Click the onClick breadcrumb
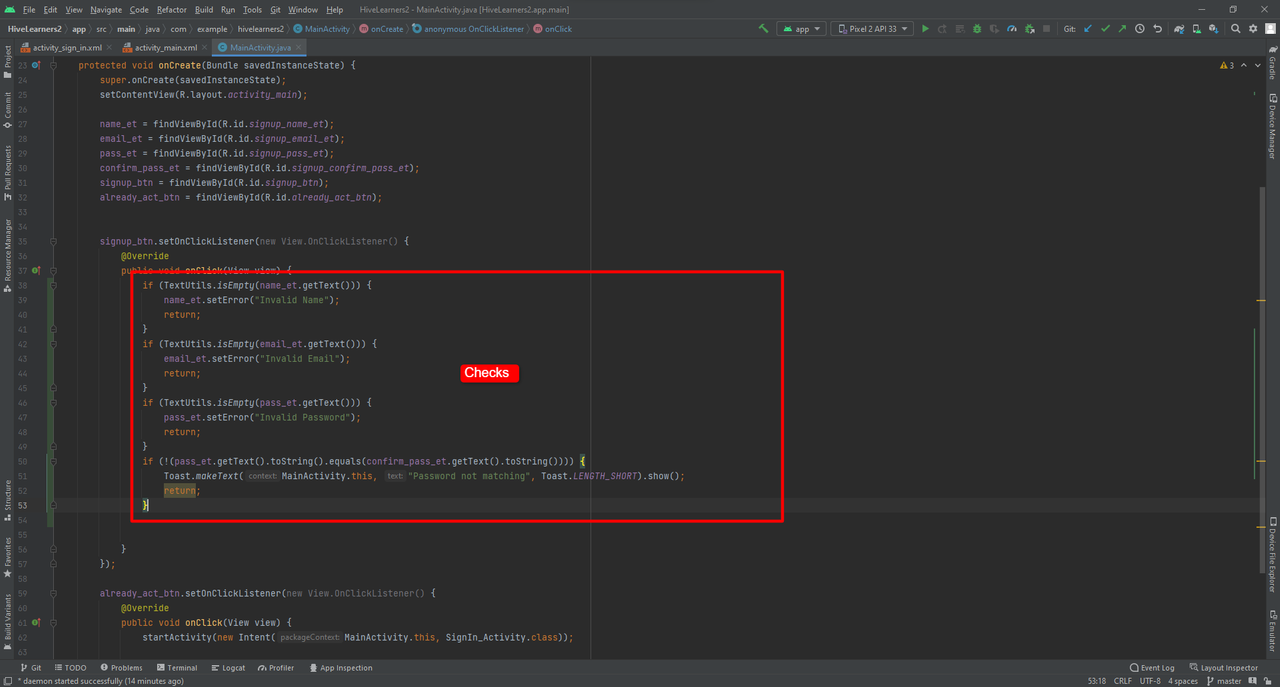 [x=552, y=29]
